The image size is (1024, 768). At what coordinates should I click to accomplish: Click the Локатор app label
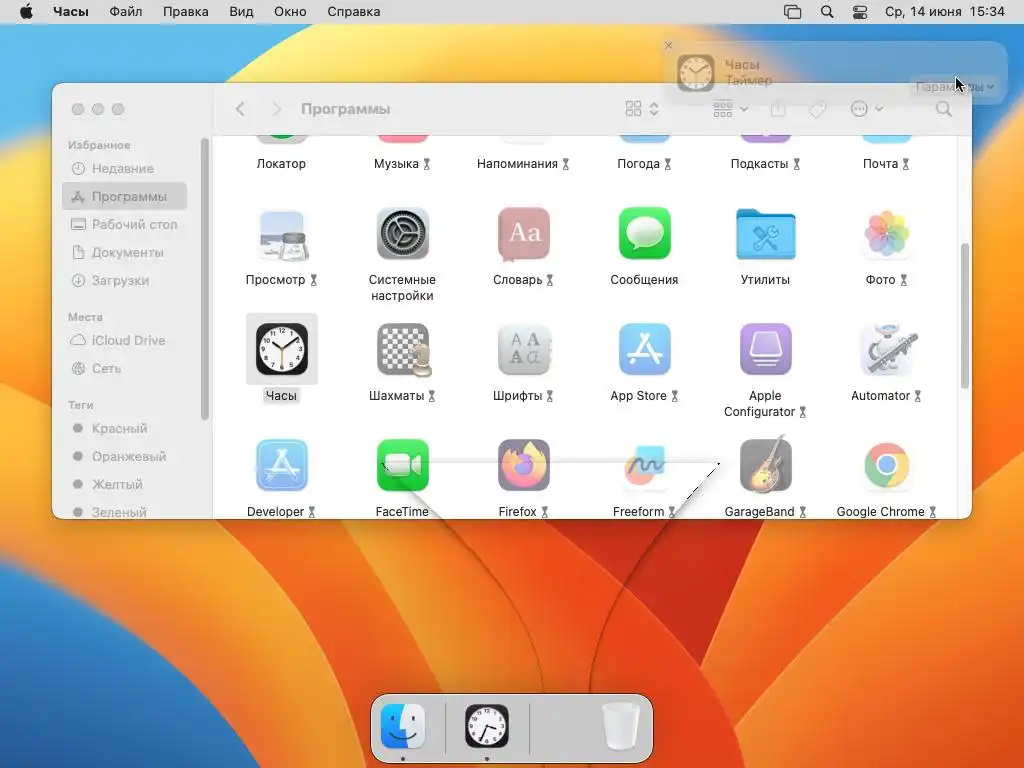pos(281,164)
